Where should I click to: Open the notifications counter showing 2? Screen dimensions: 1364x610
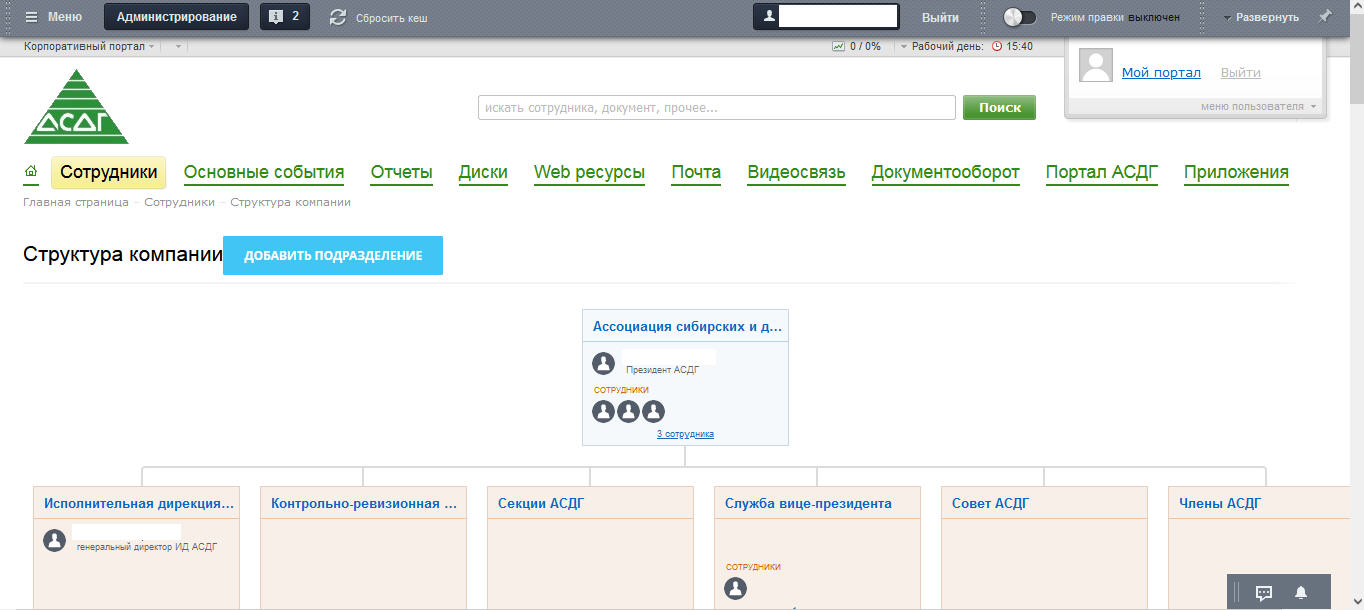285,17
